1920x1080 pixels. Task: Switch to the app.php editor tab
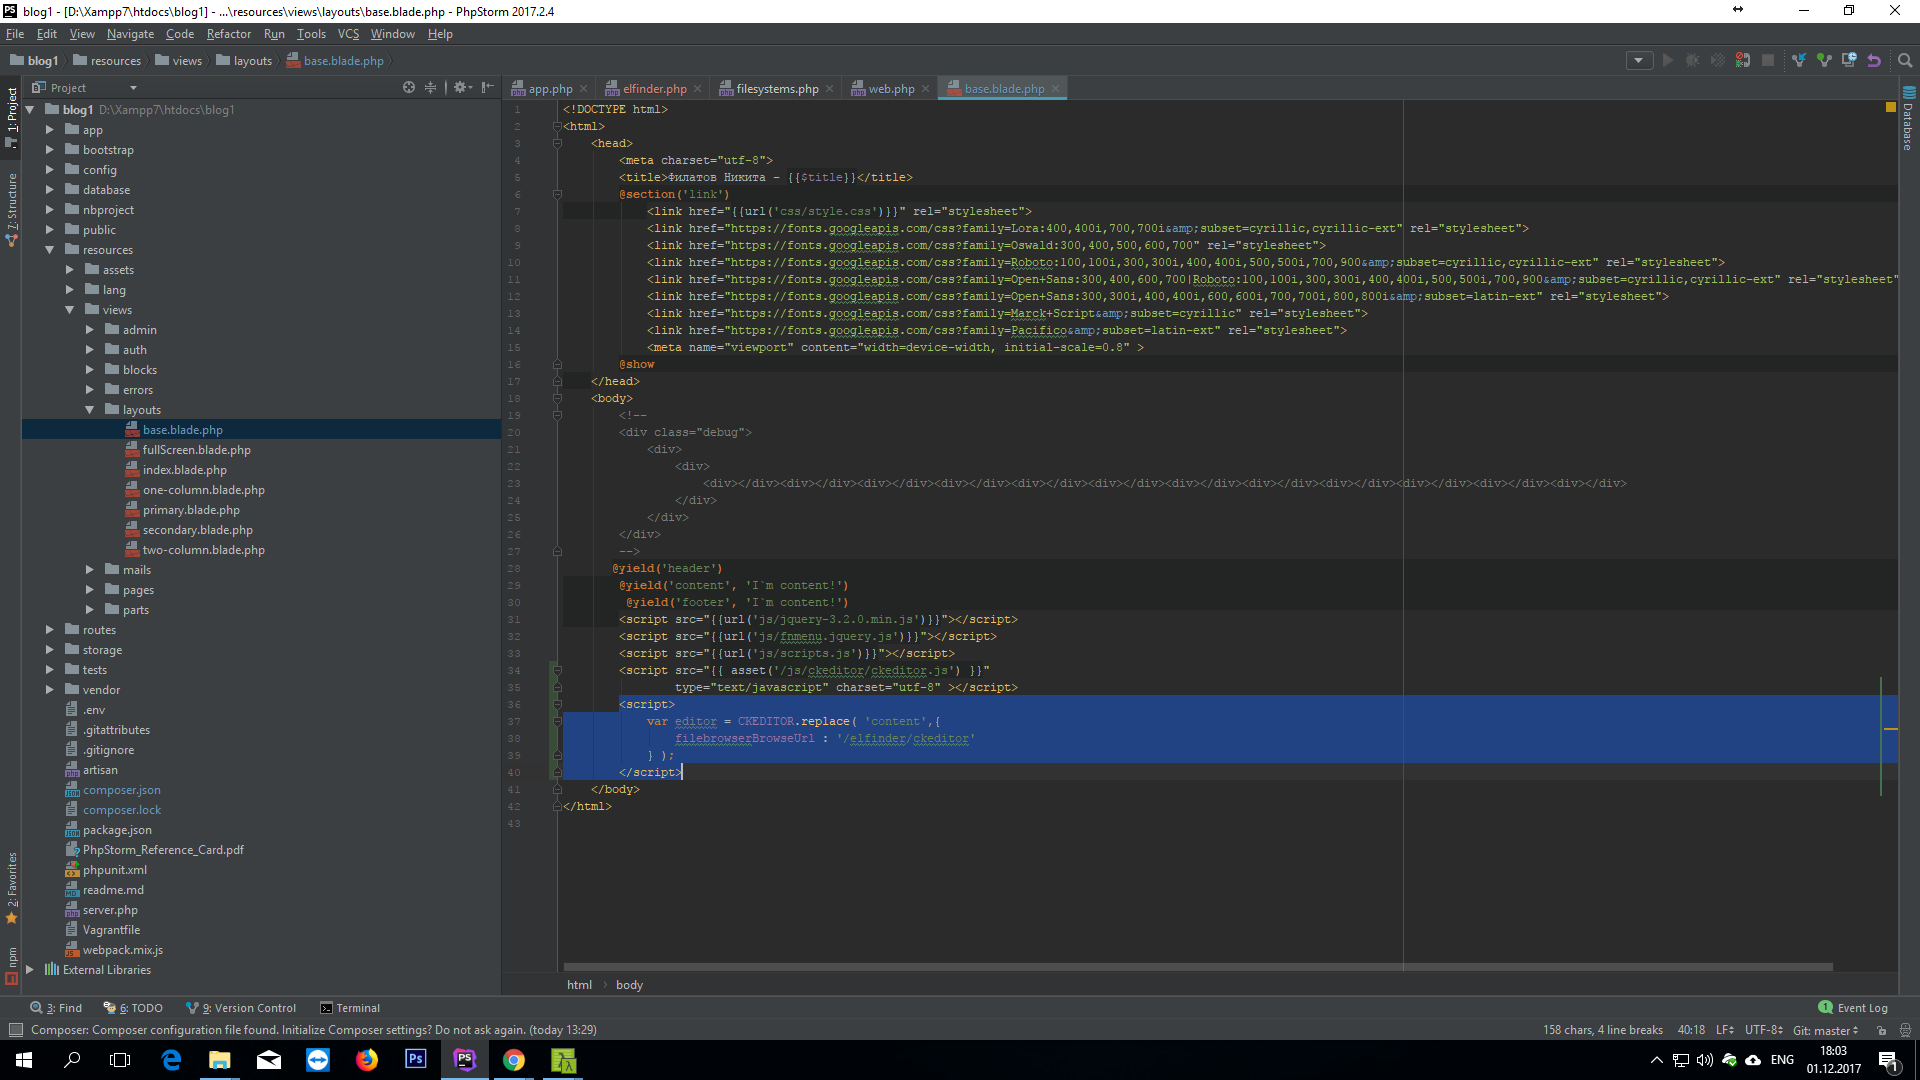(x=549, y=89)
